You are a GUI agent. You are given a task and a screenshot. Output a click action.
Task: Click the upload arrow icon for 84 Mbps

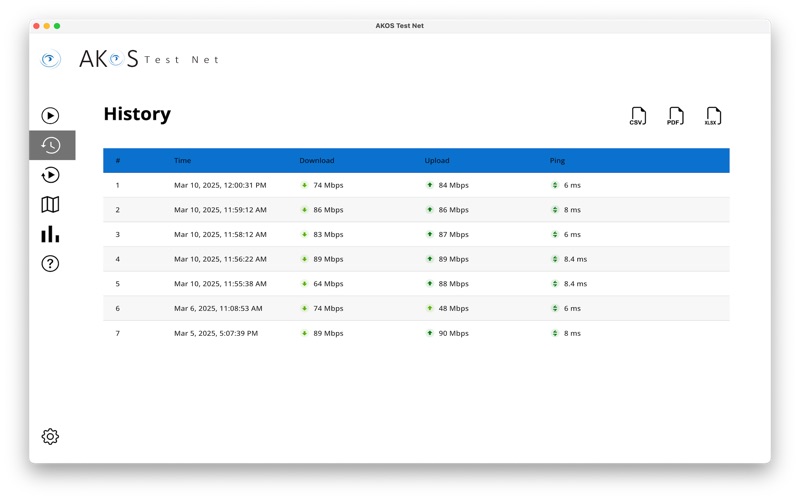(430, 185)
